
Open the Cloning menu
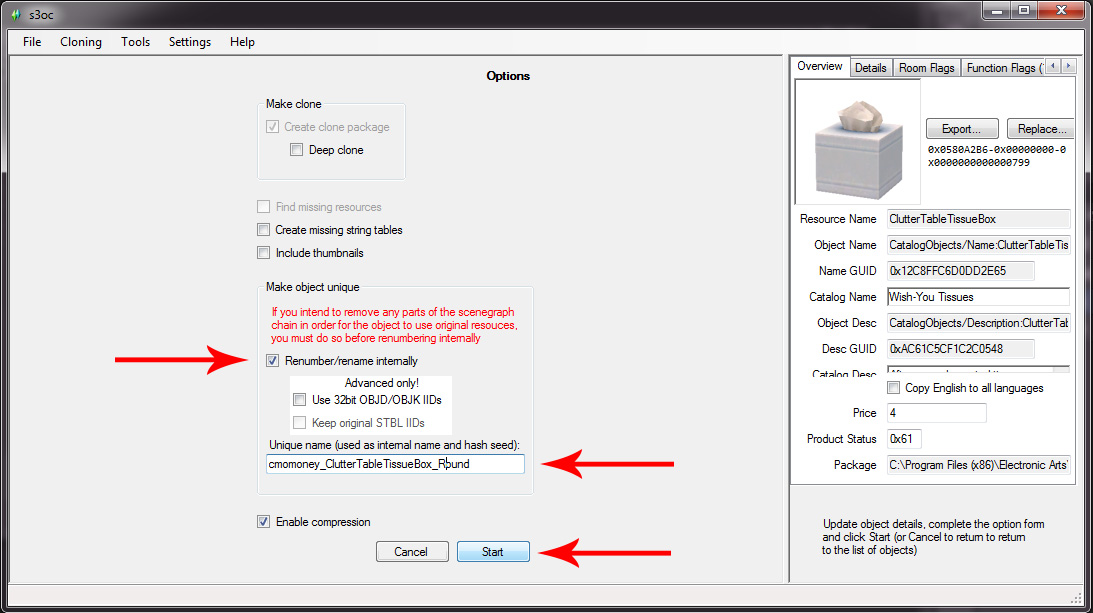pyautogui.click(x=81, y=42)
